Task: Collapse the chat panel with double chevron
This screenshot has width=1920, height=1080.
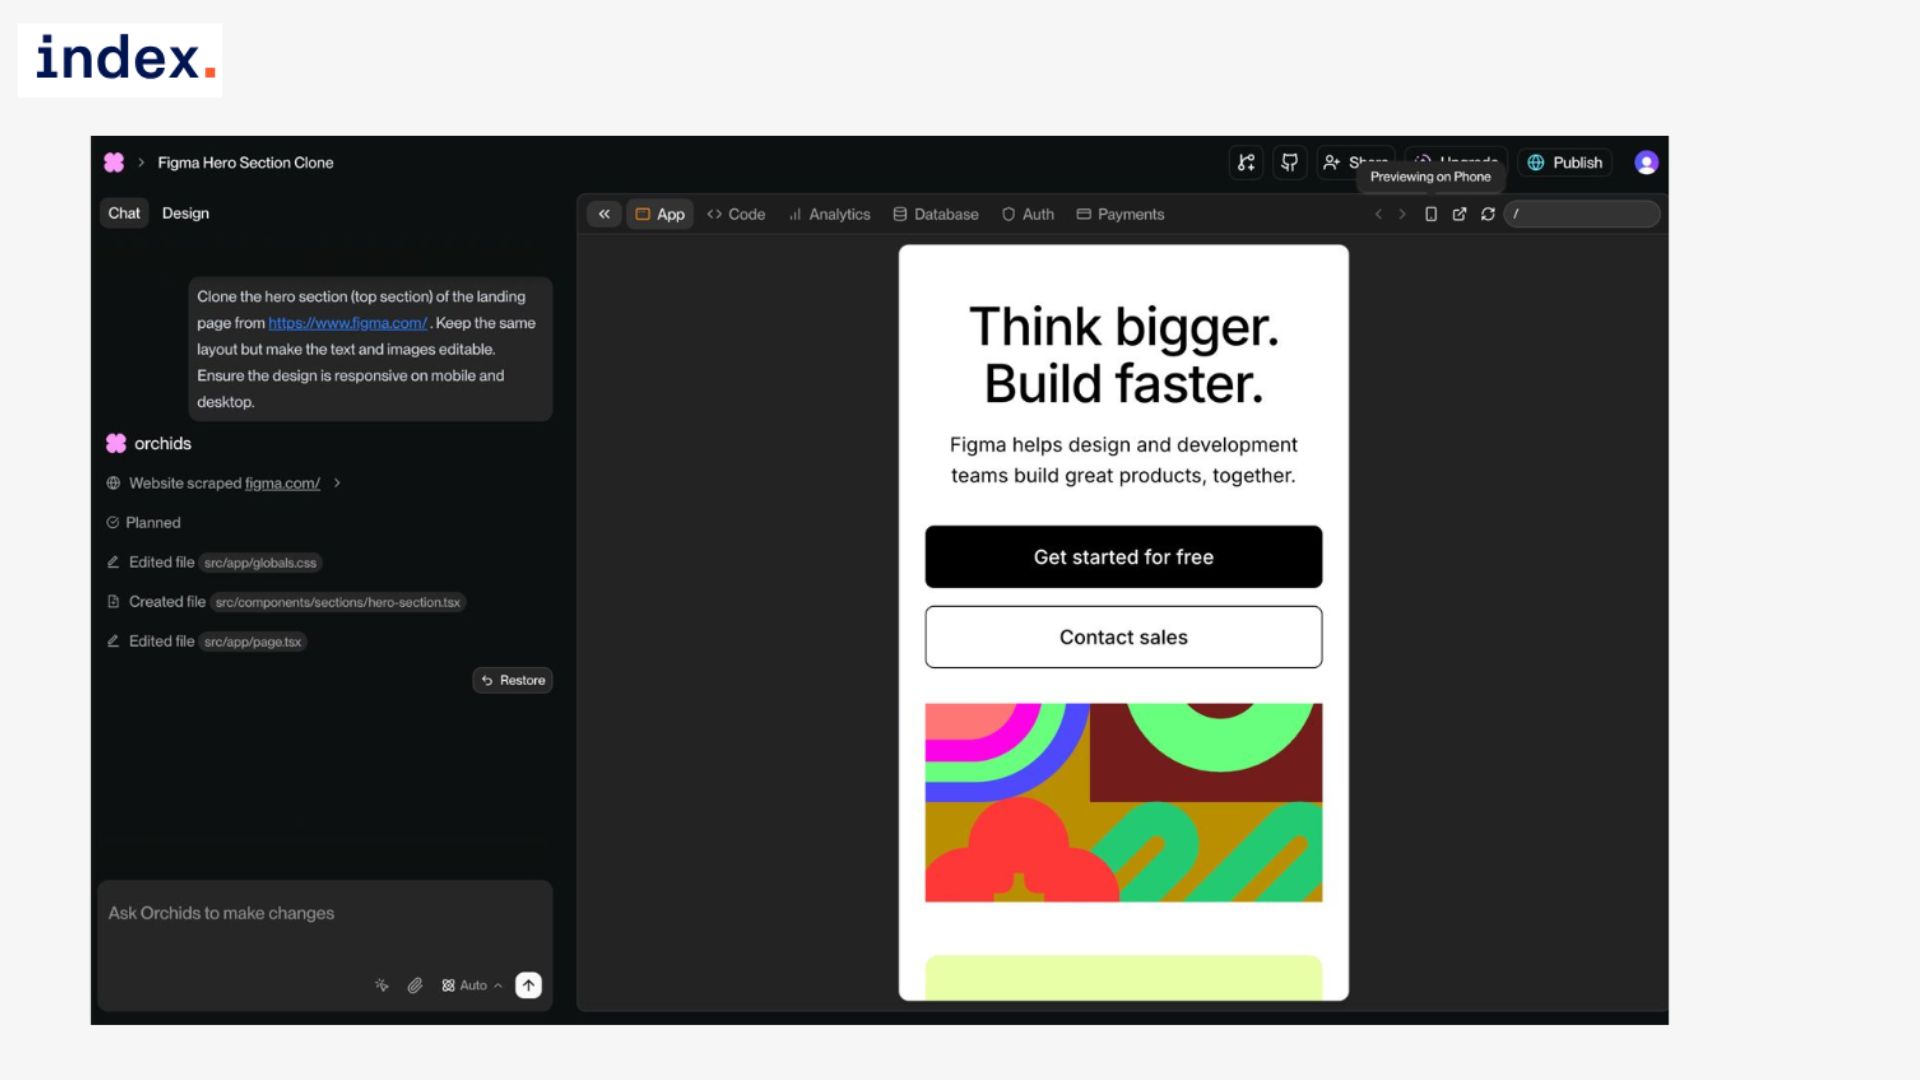Action: pos(604,214)
